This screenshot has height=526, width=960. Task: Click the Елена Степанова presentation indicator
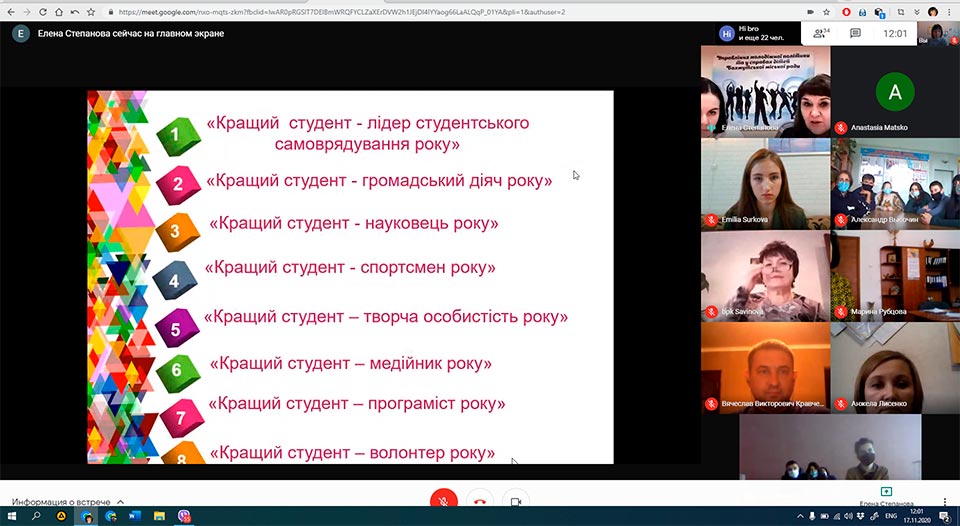(x=886, y=496)
